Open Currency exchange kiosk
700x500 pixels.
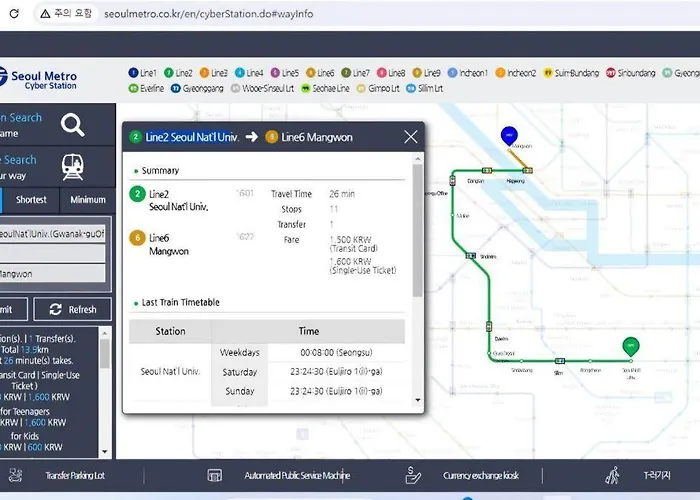pos(481,475)
